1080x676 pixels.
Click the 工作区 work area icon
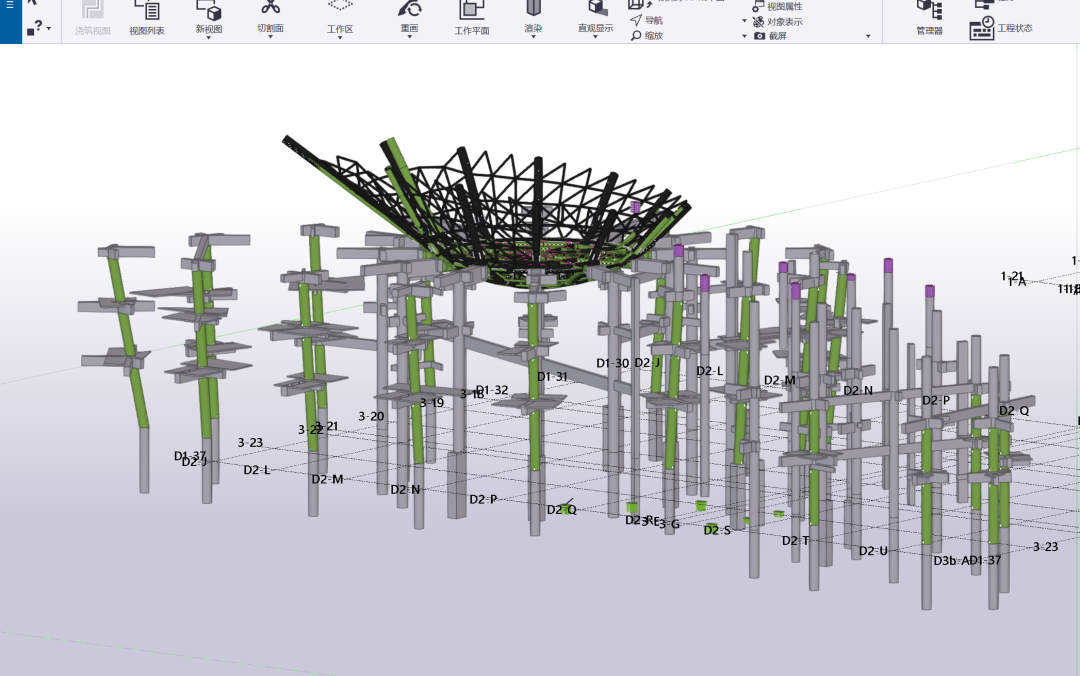coord(340,19)
